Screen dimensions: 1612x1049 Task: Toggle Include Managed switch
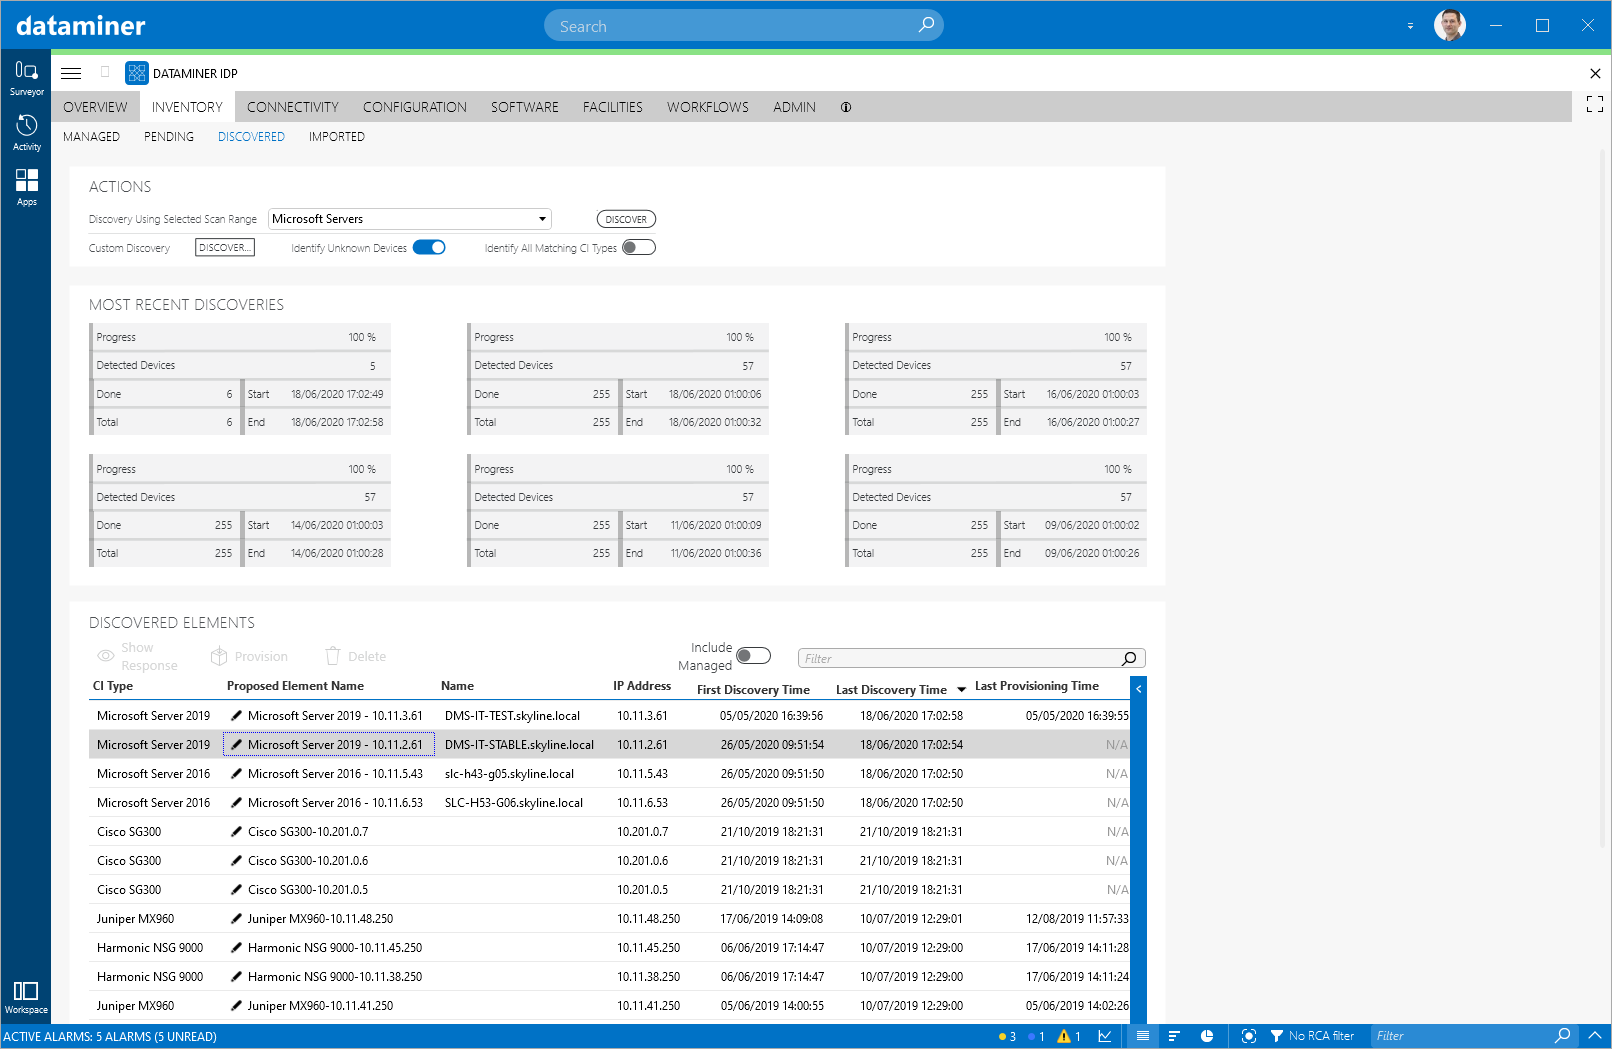tap(754, 656)
